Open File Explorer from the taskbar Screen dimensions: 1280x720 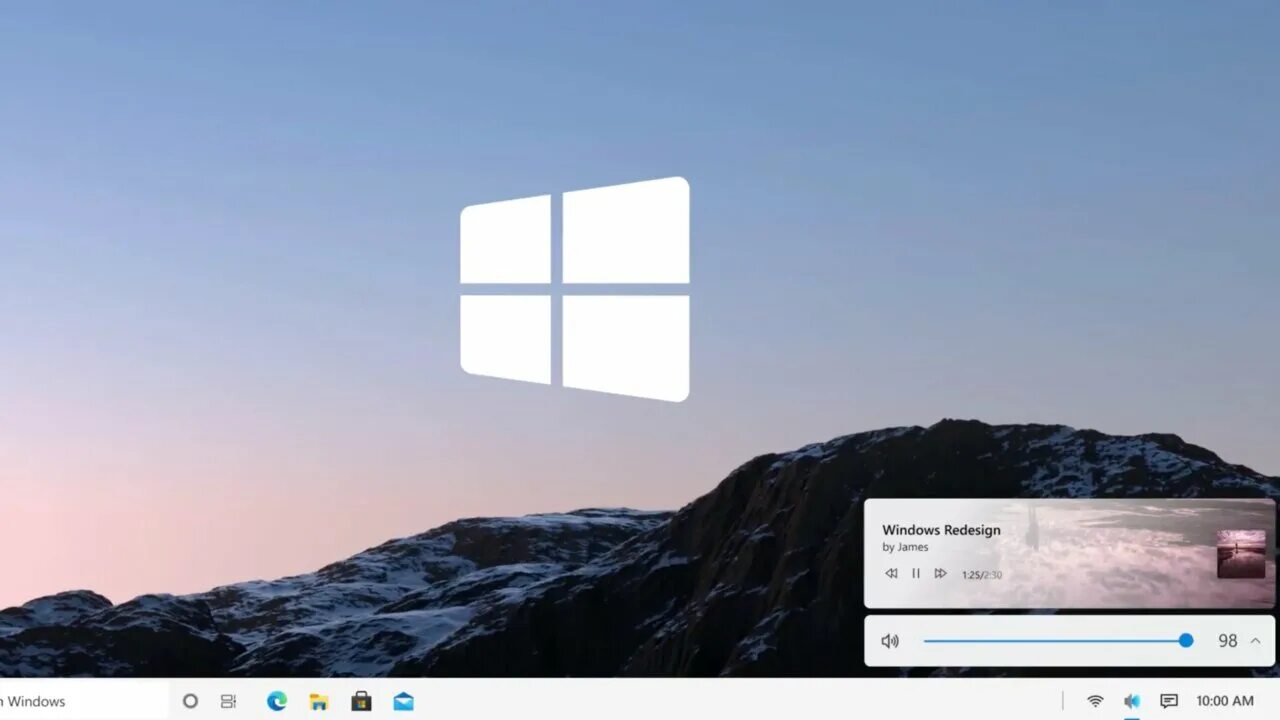(319, 701)
